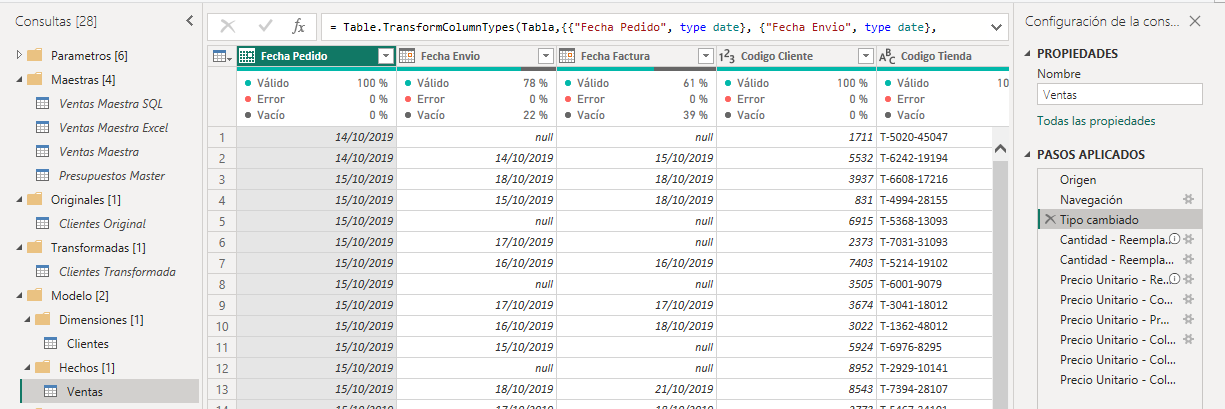Open the Fecha Pedido column filter dropdown
Image resolution: width=1225 pixels, height=409 pixels.
[x=385, y=56]
